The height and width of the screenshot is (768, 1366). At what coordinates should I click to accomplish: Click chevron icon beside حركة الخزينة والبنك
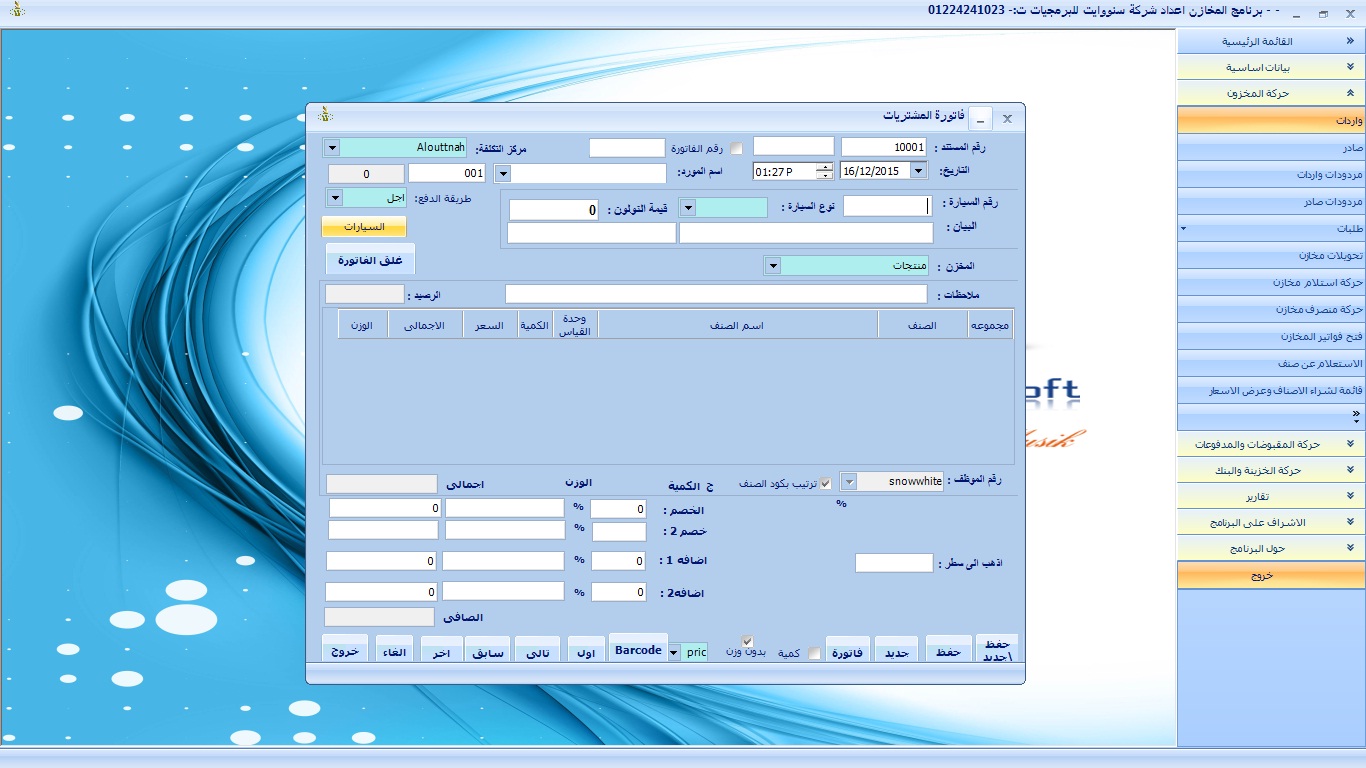1350,470
